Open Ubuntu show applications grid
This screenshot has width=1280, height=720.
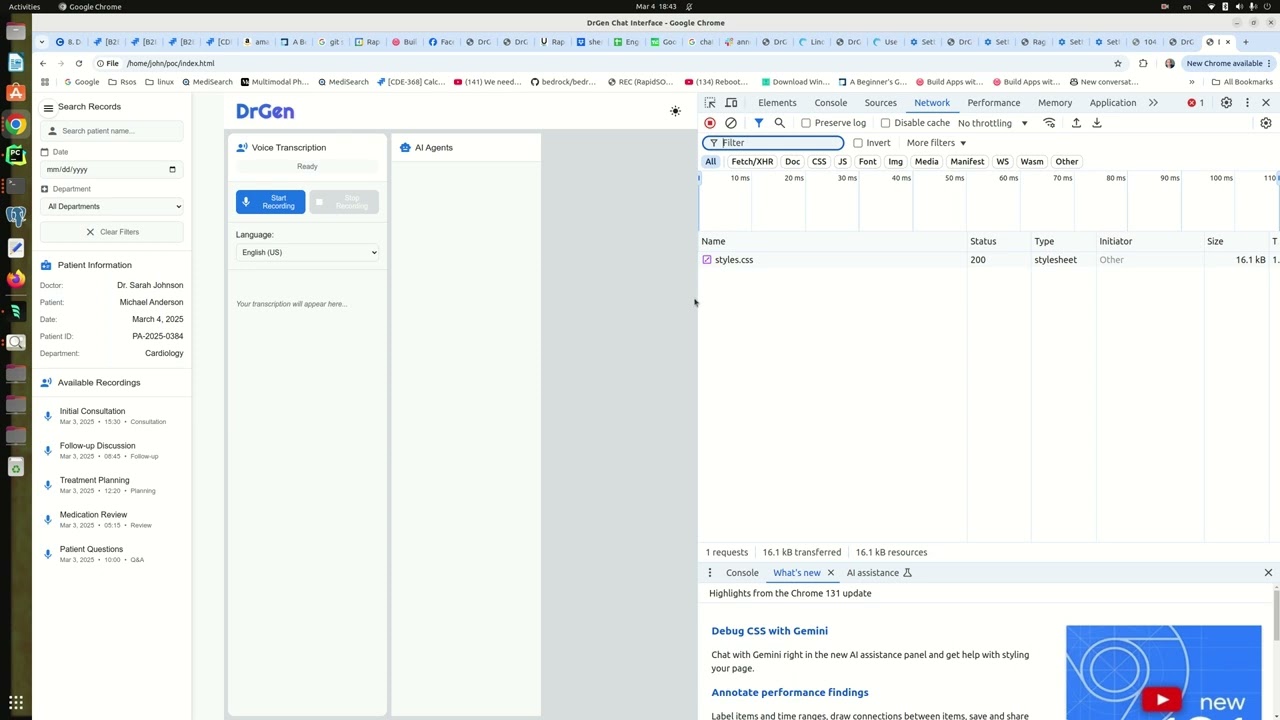click(16, 703)
